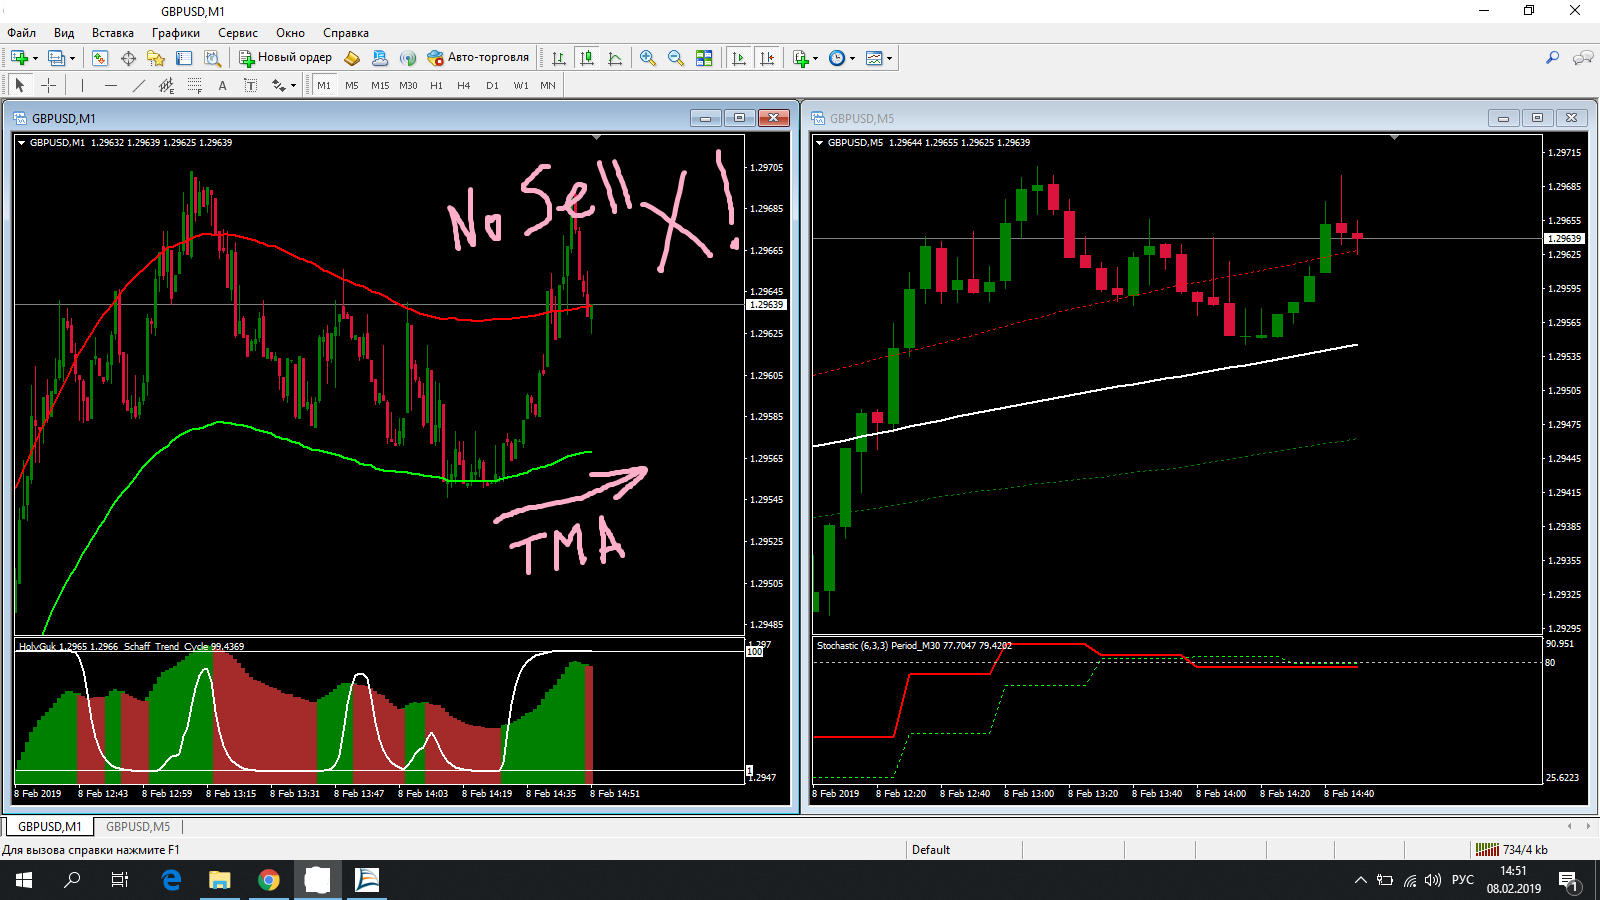Open the chat bubbles icon
The height and width of the screenshot is (900, 1600).
point(1583,58)
